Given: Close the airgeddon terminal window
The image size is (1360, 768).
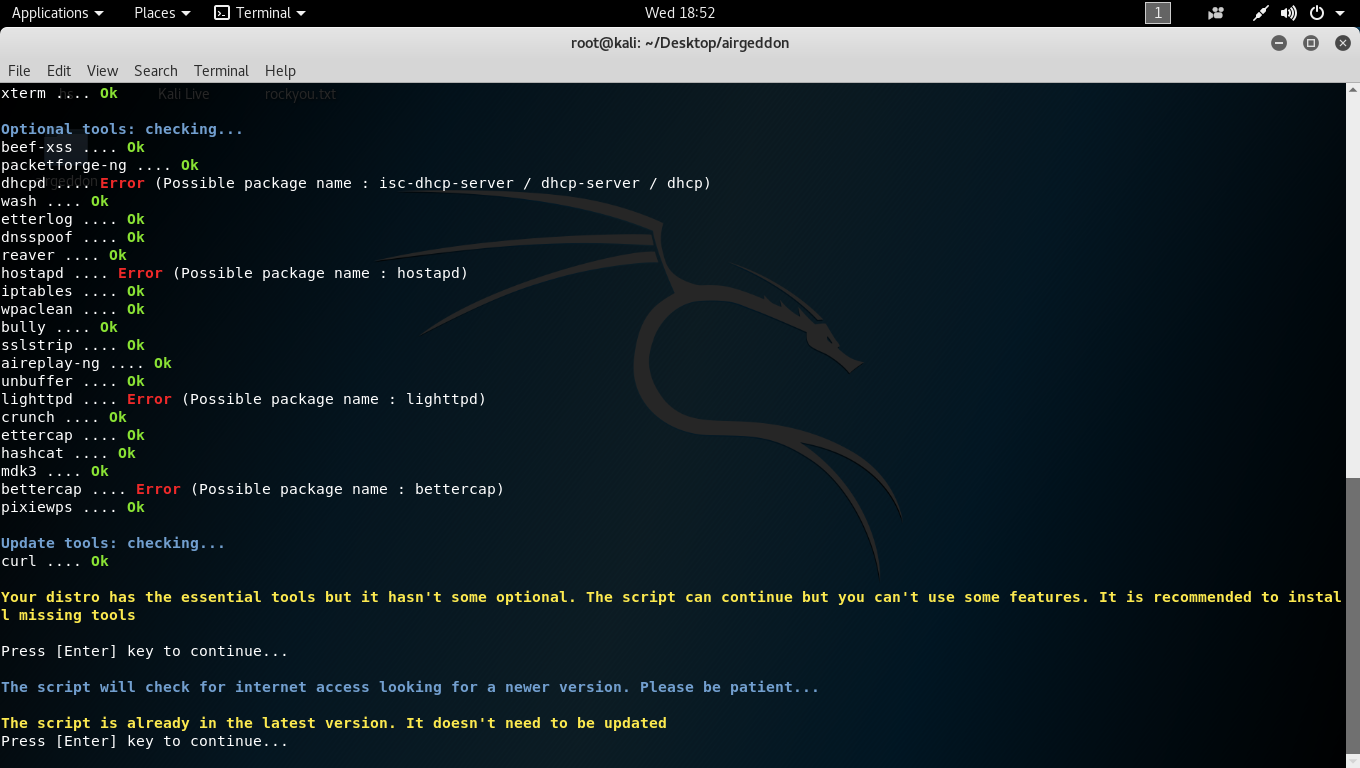Looking at the screenshot, I should click(1342, 43).
